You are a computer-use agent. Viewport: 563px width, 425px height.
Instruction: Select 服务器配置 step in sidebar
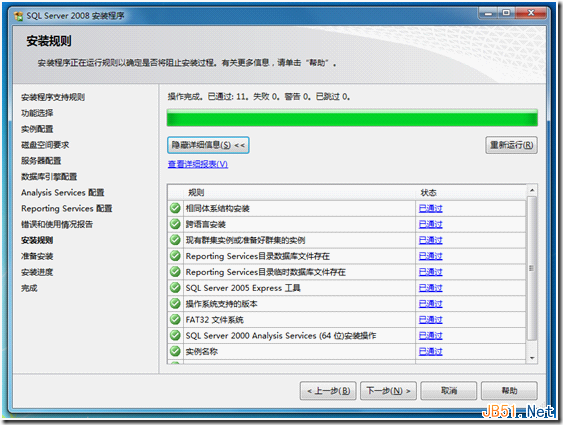pyautogui.click(x=41, y=161)
